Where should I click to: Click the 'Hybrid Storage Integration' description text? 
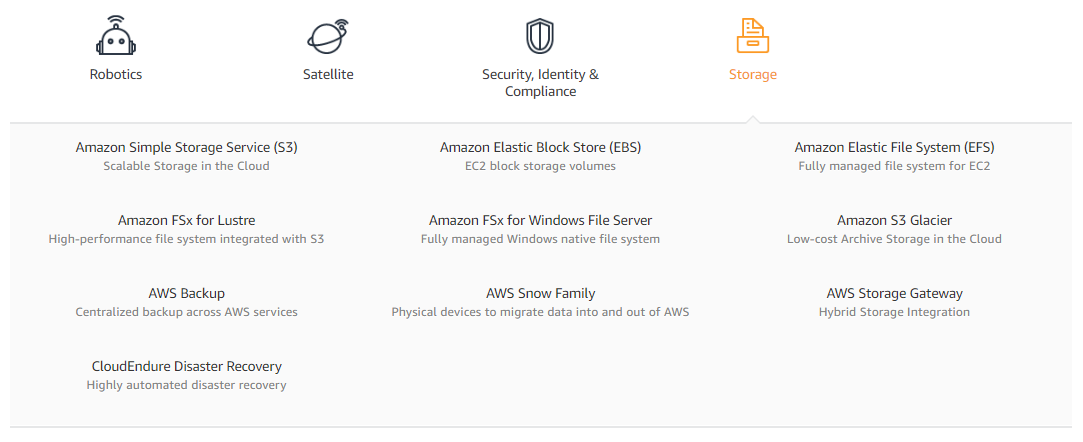[x=894, y=312]
